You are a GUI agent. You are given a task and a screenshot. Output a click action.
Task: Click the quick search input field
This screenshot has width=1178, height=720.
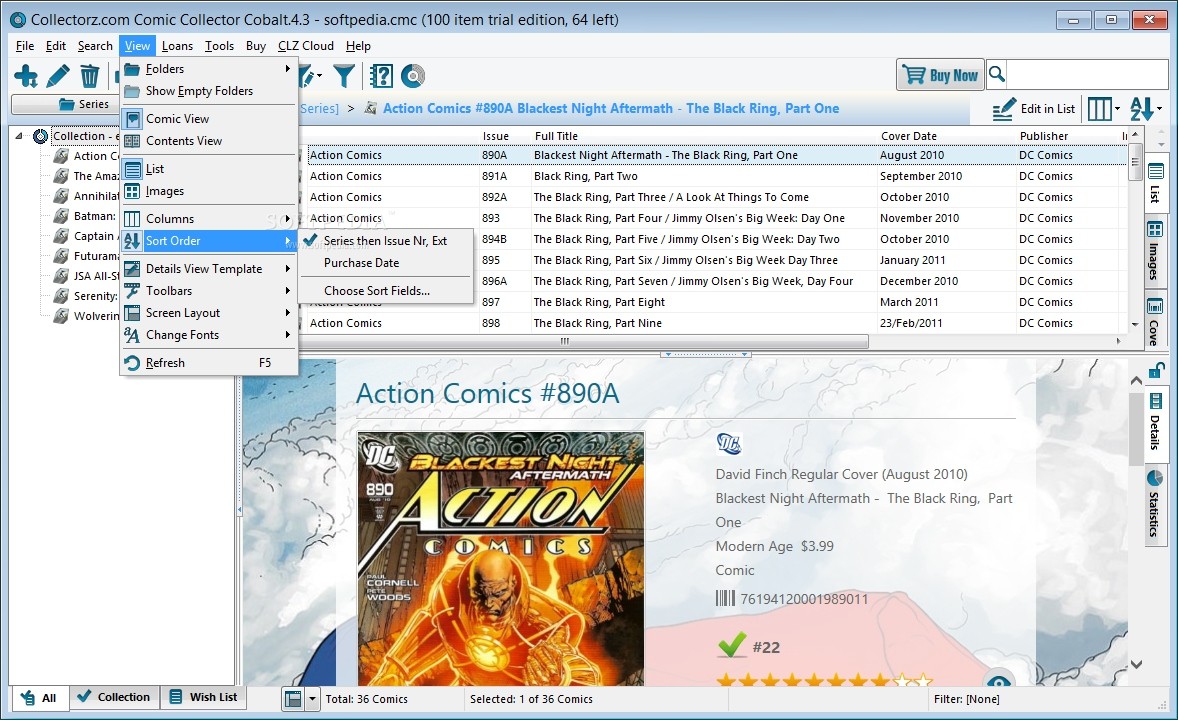1087,74
